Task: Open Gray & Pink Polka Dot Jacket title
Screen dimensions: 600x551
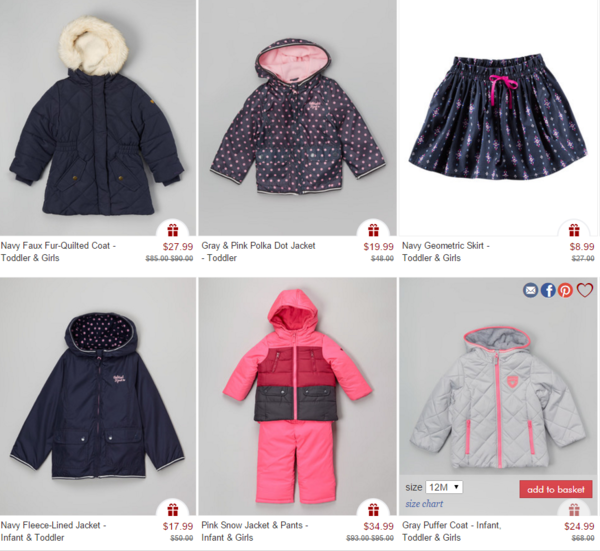Action: [x=258, y=251]
